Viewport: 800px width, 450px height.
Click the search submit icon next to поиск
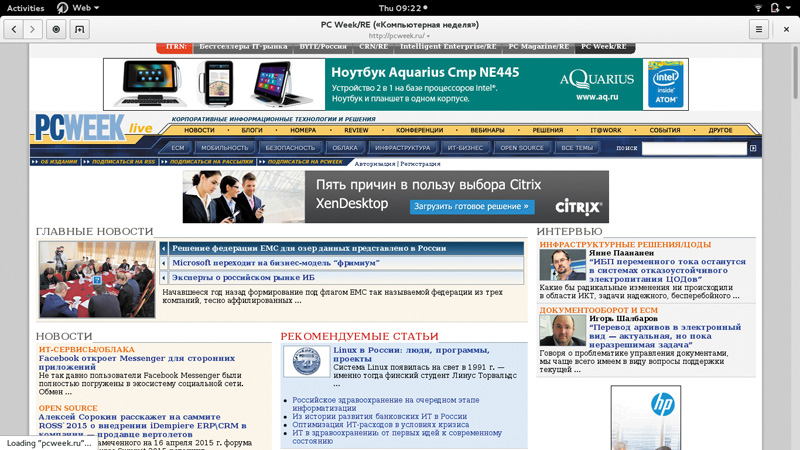[753, 148]
